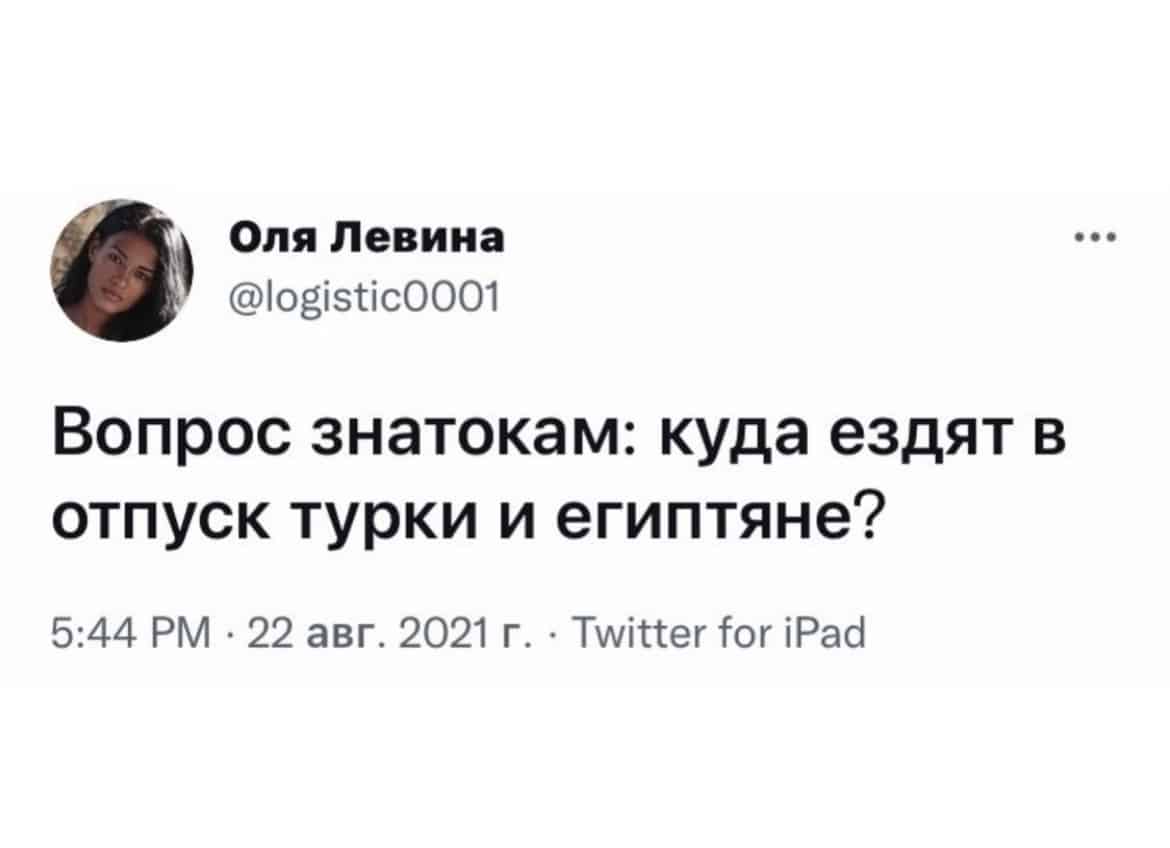
Task: Click Оля Левина's profile avatar photo
Action: click(122, 269)
